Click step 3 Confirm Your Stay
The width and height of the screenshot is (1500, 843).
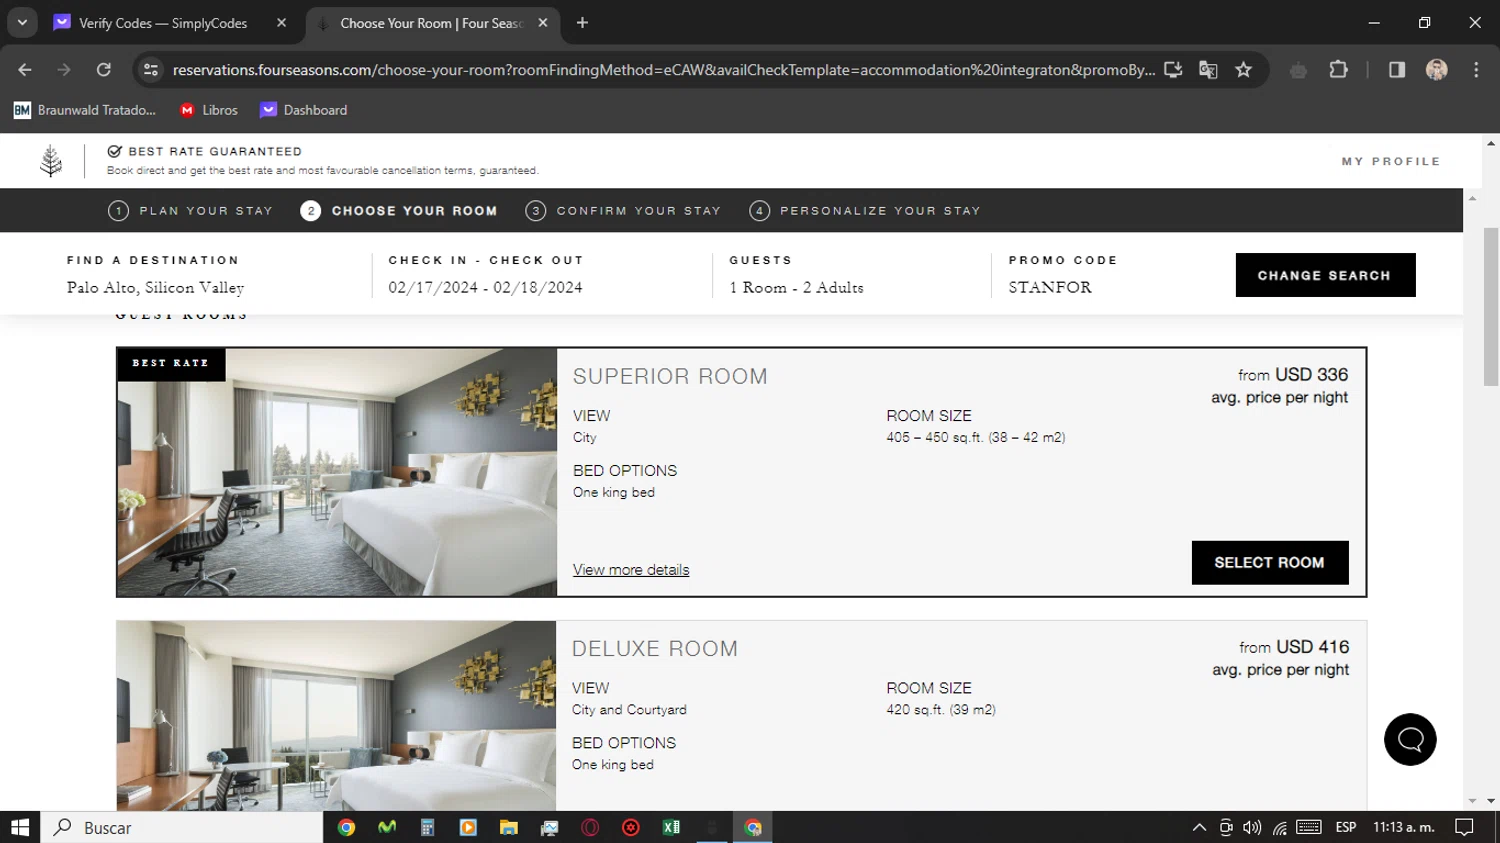(623, 211)
